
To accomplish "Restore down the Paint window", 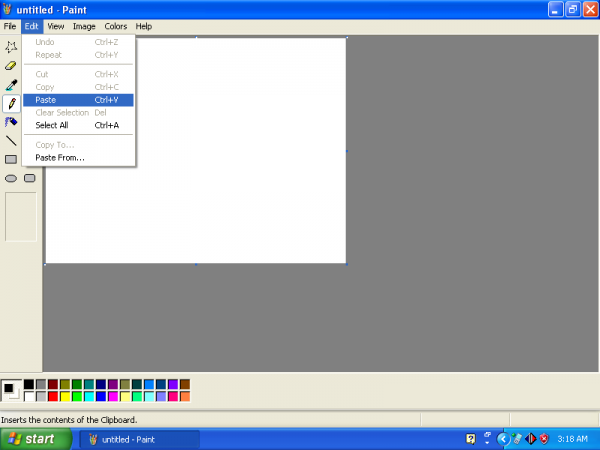I will click(x=573, y=10).
